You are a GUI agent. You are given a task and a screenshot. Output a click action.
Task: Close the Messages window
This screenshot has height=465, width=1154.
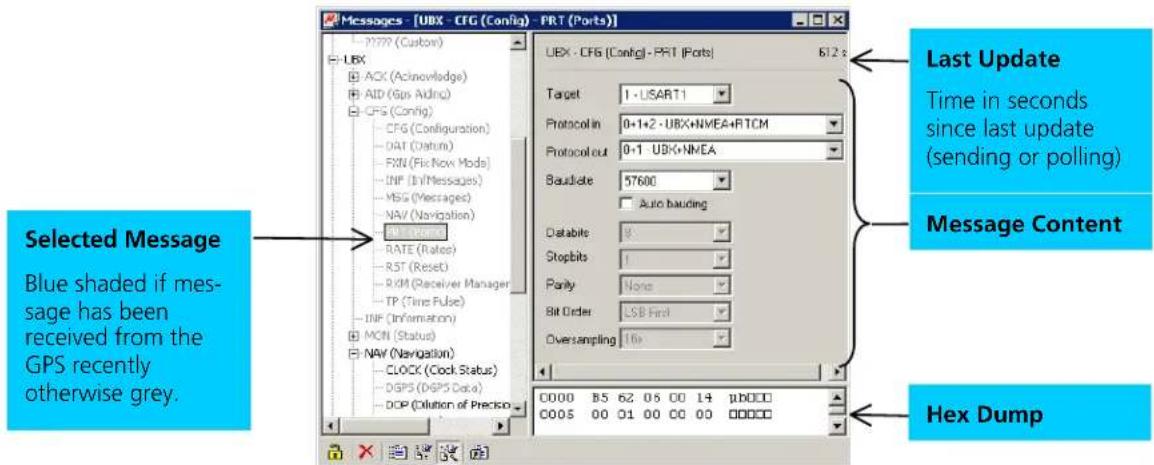(x=838, y=19)
